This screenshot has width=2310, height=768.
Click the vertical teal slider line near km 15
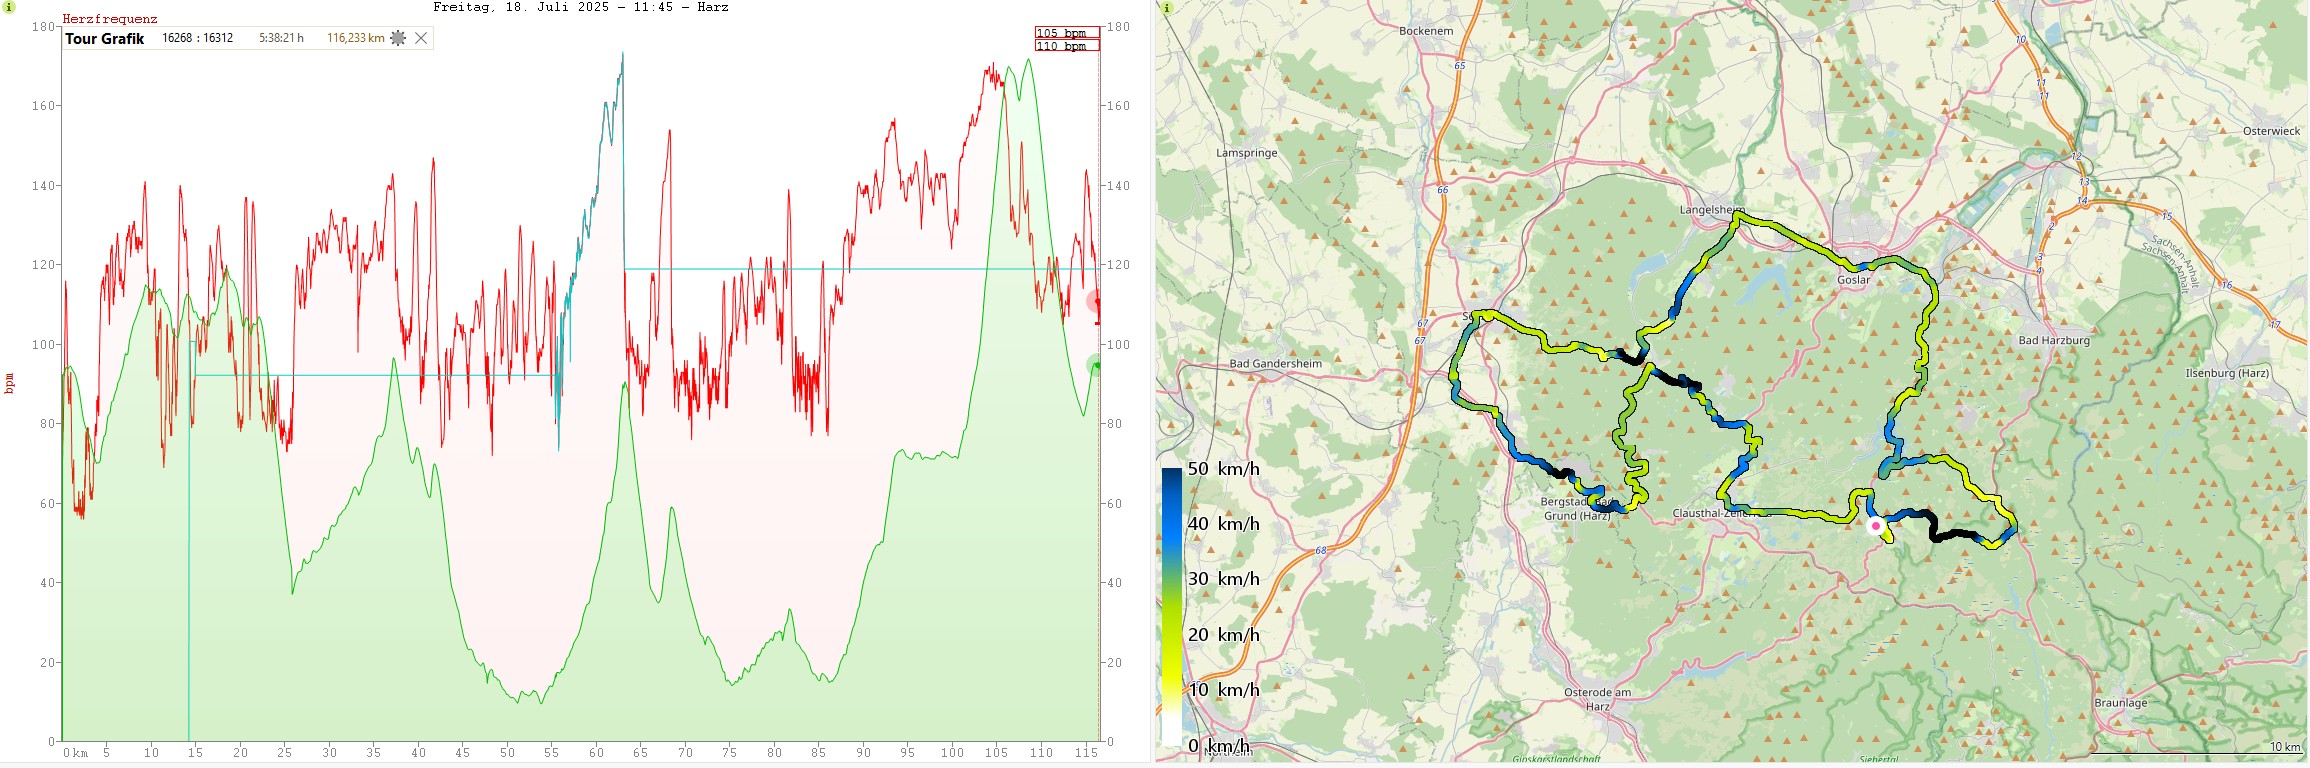click(x=189, y=550)
